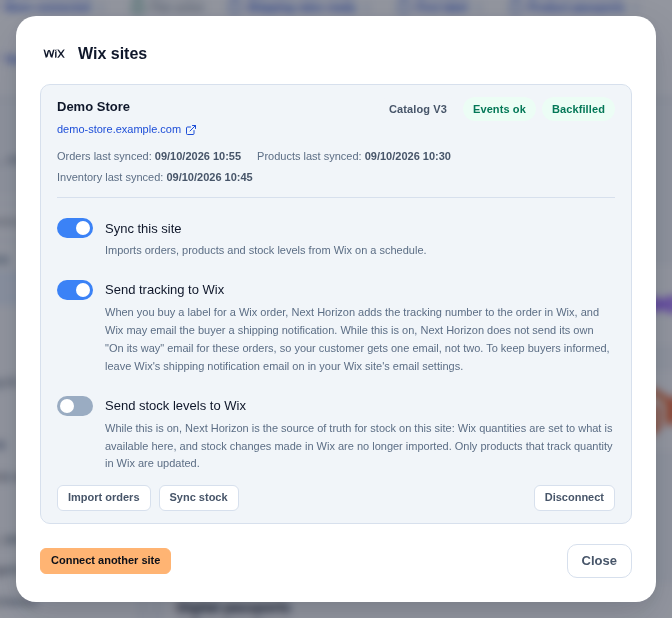The height and width of the screenshot is (618, 672).
Task: Click the Send tracking to Wix label
Action: click(x=165, y=290)
